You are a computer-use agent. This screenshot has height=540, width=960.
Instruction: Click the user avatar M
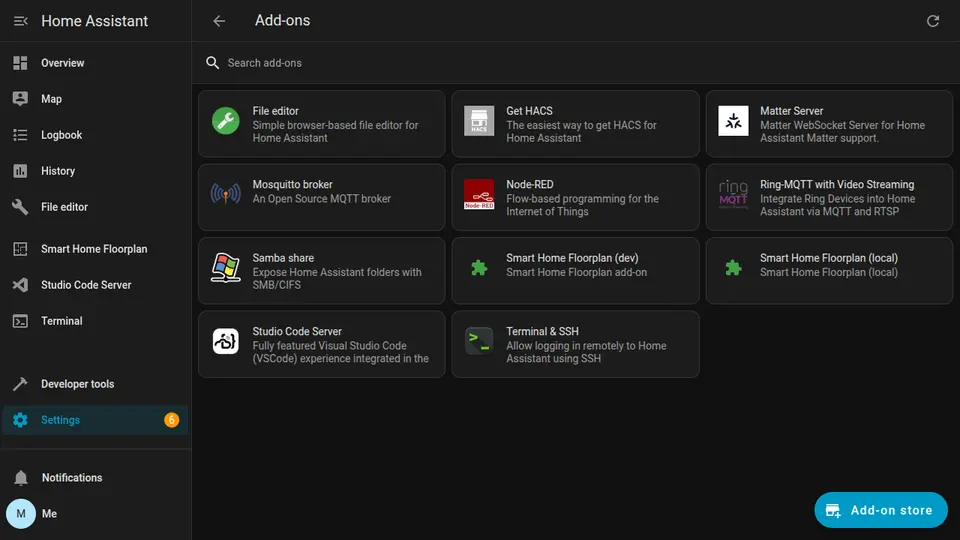[x=21, y=514]
